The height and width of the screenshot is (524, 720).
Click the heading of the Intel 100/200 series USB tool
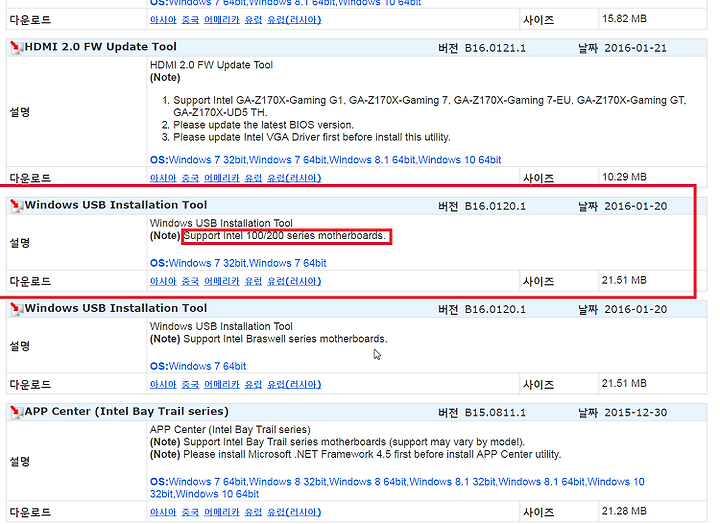(x=116, y=205)
